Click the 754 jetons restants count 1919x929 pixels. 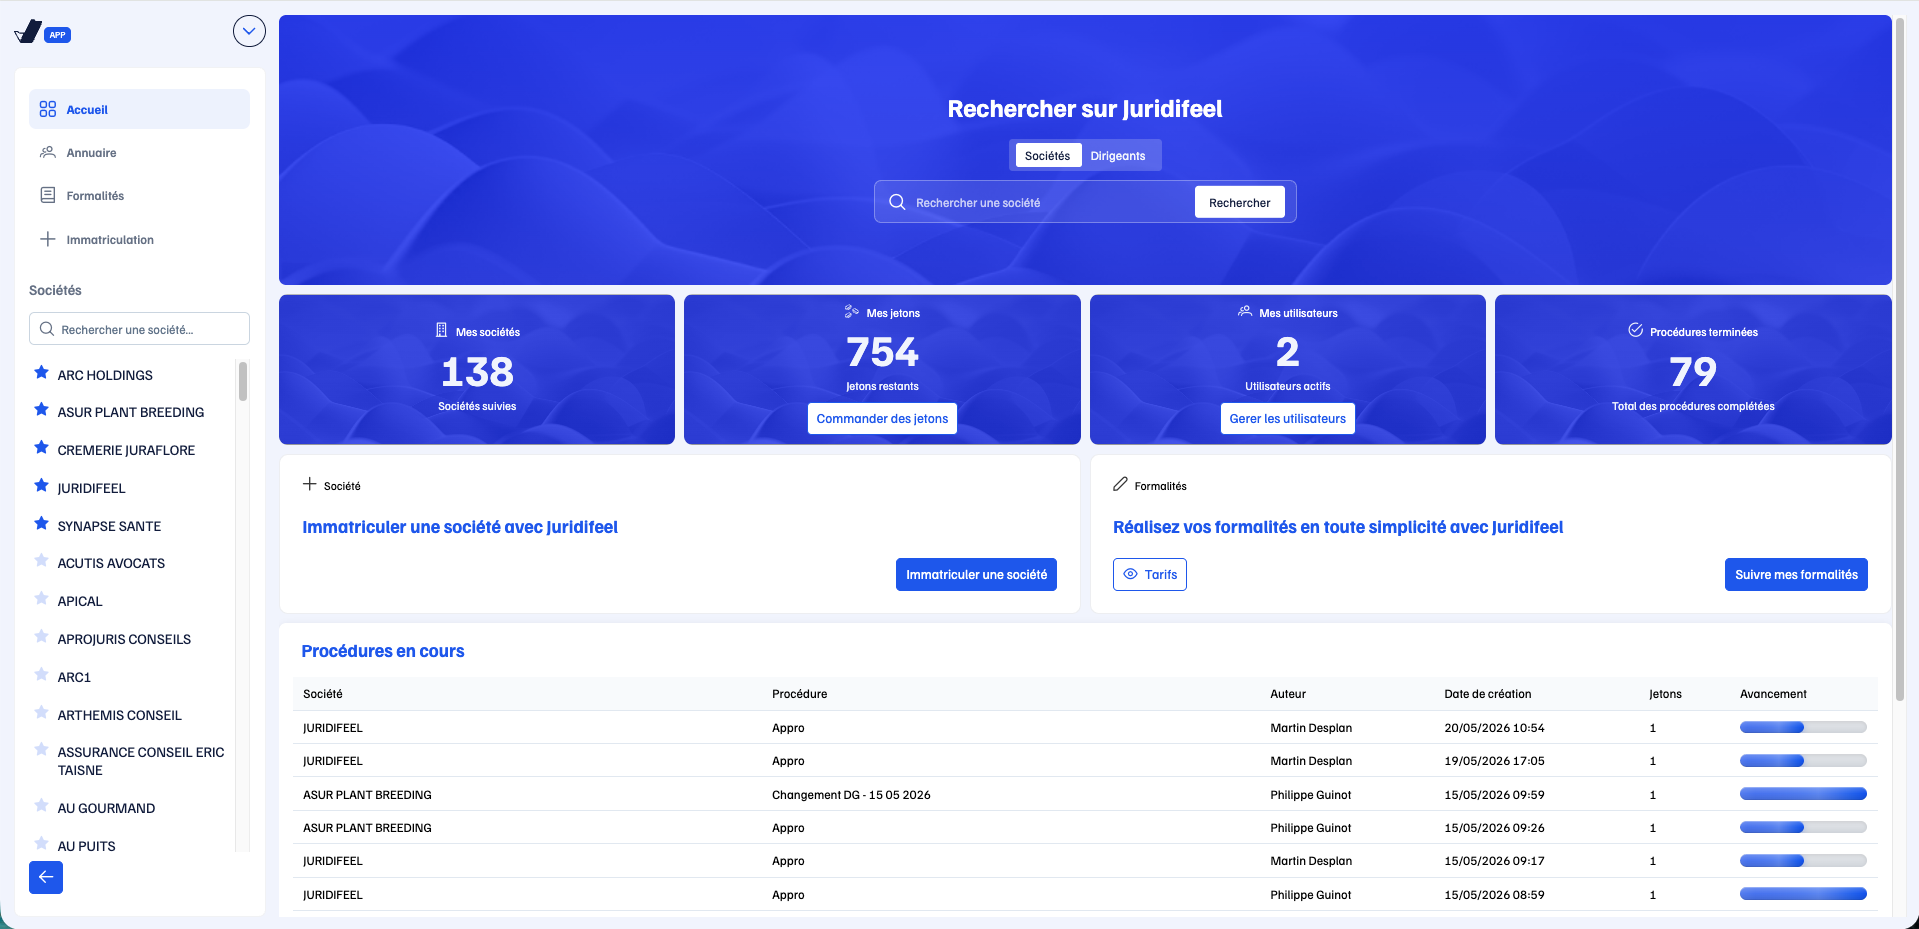882,352
